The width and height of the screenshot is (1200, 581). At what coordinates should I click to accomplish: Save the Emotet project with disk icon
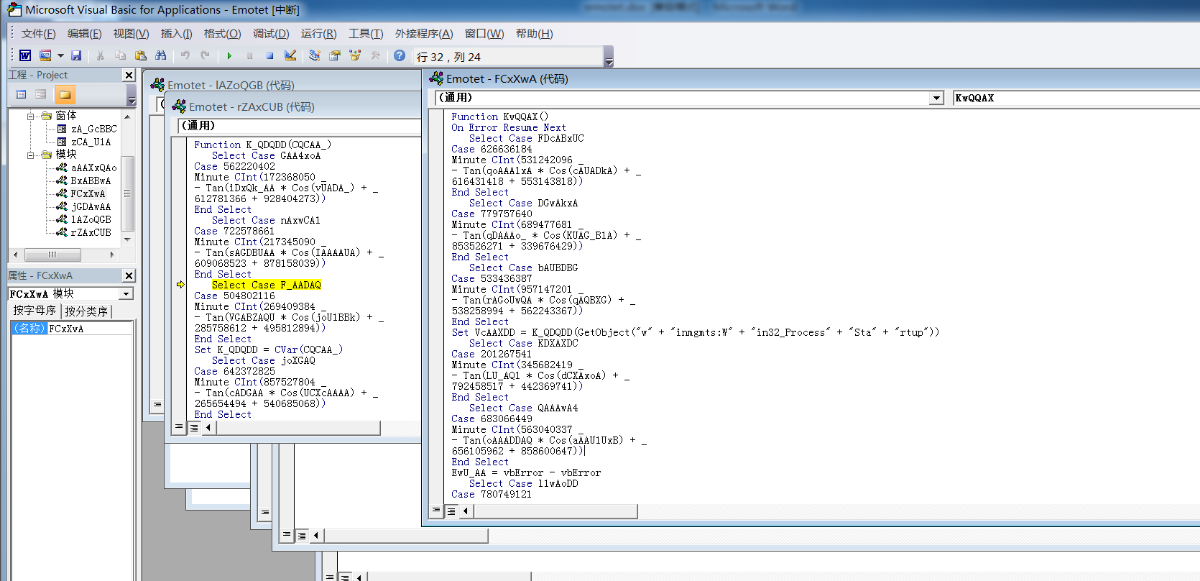77,56
